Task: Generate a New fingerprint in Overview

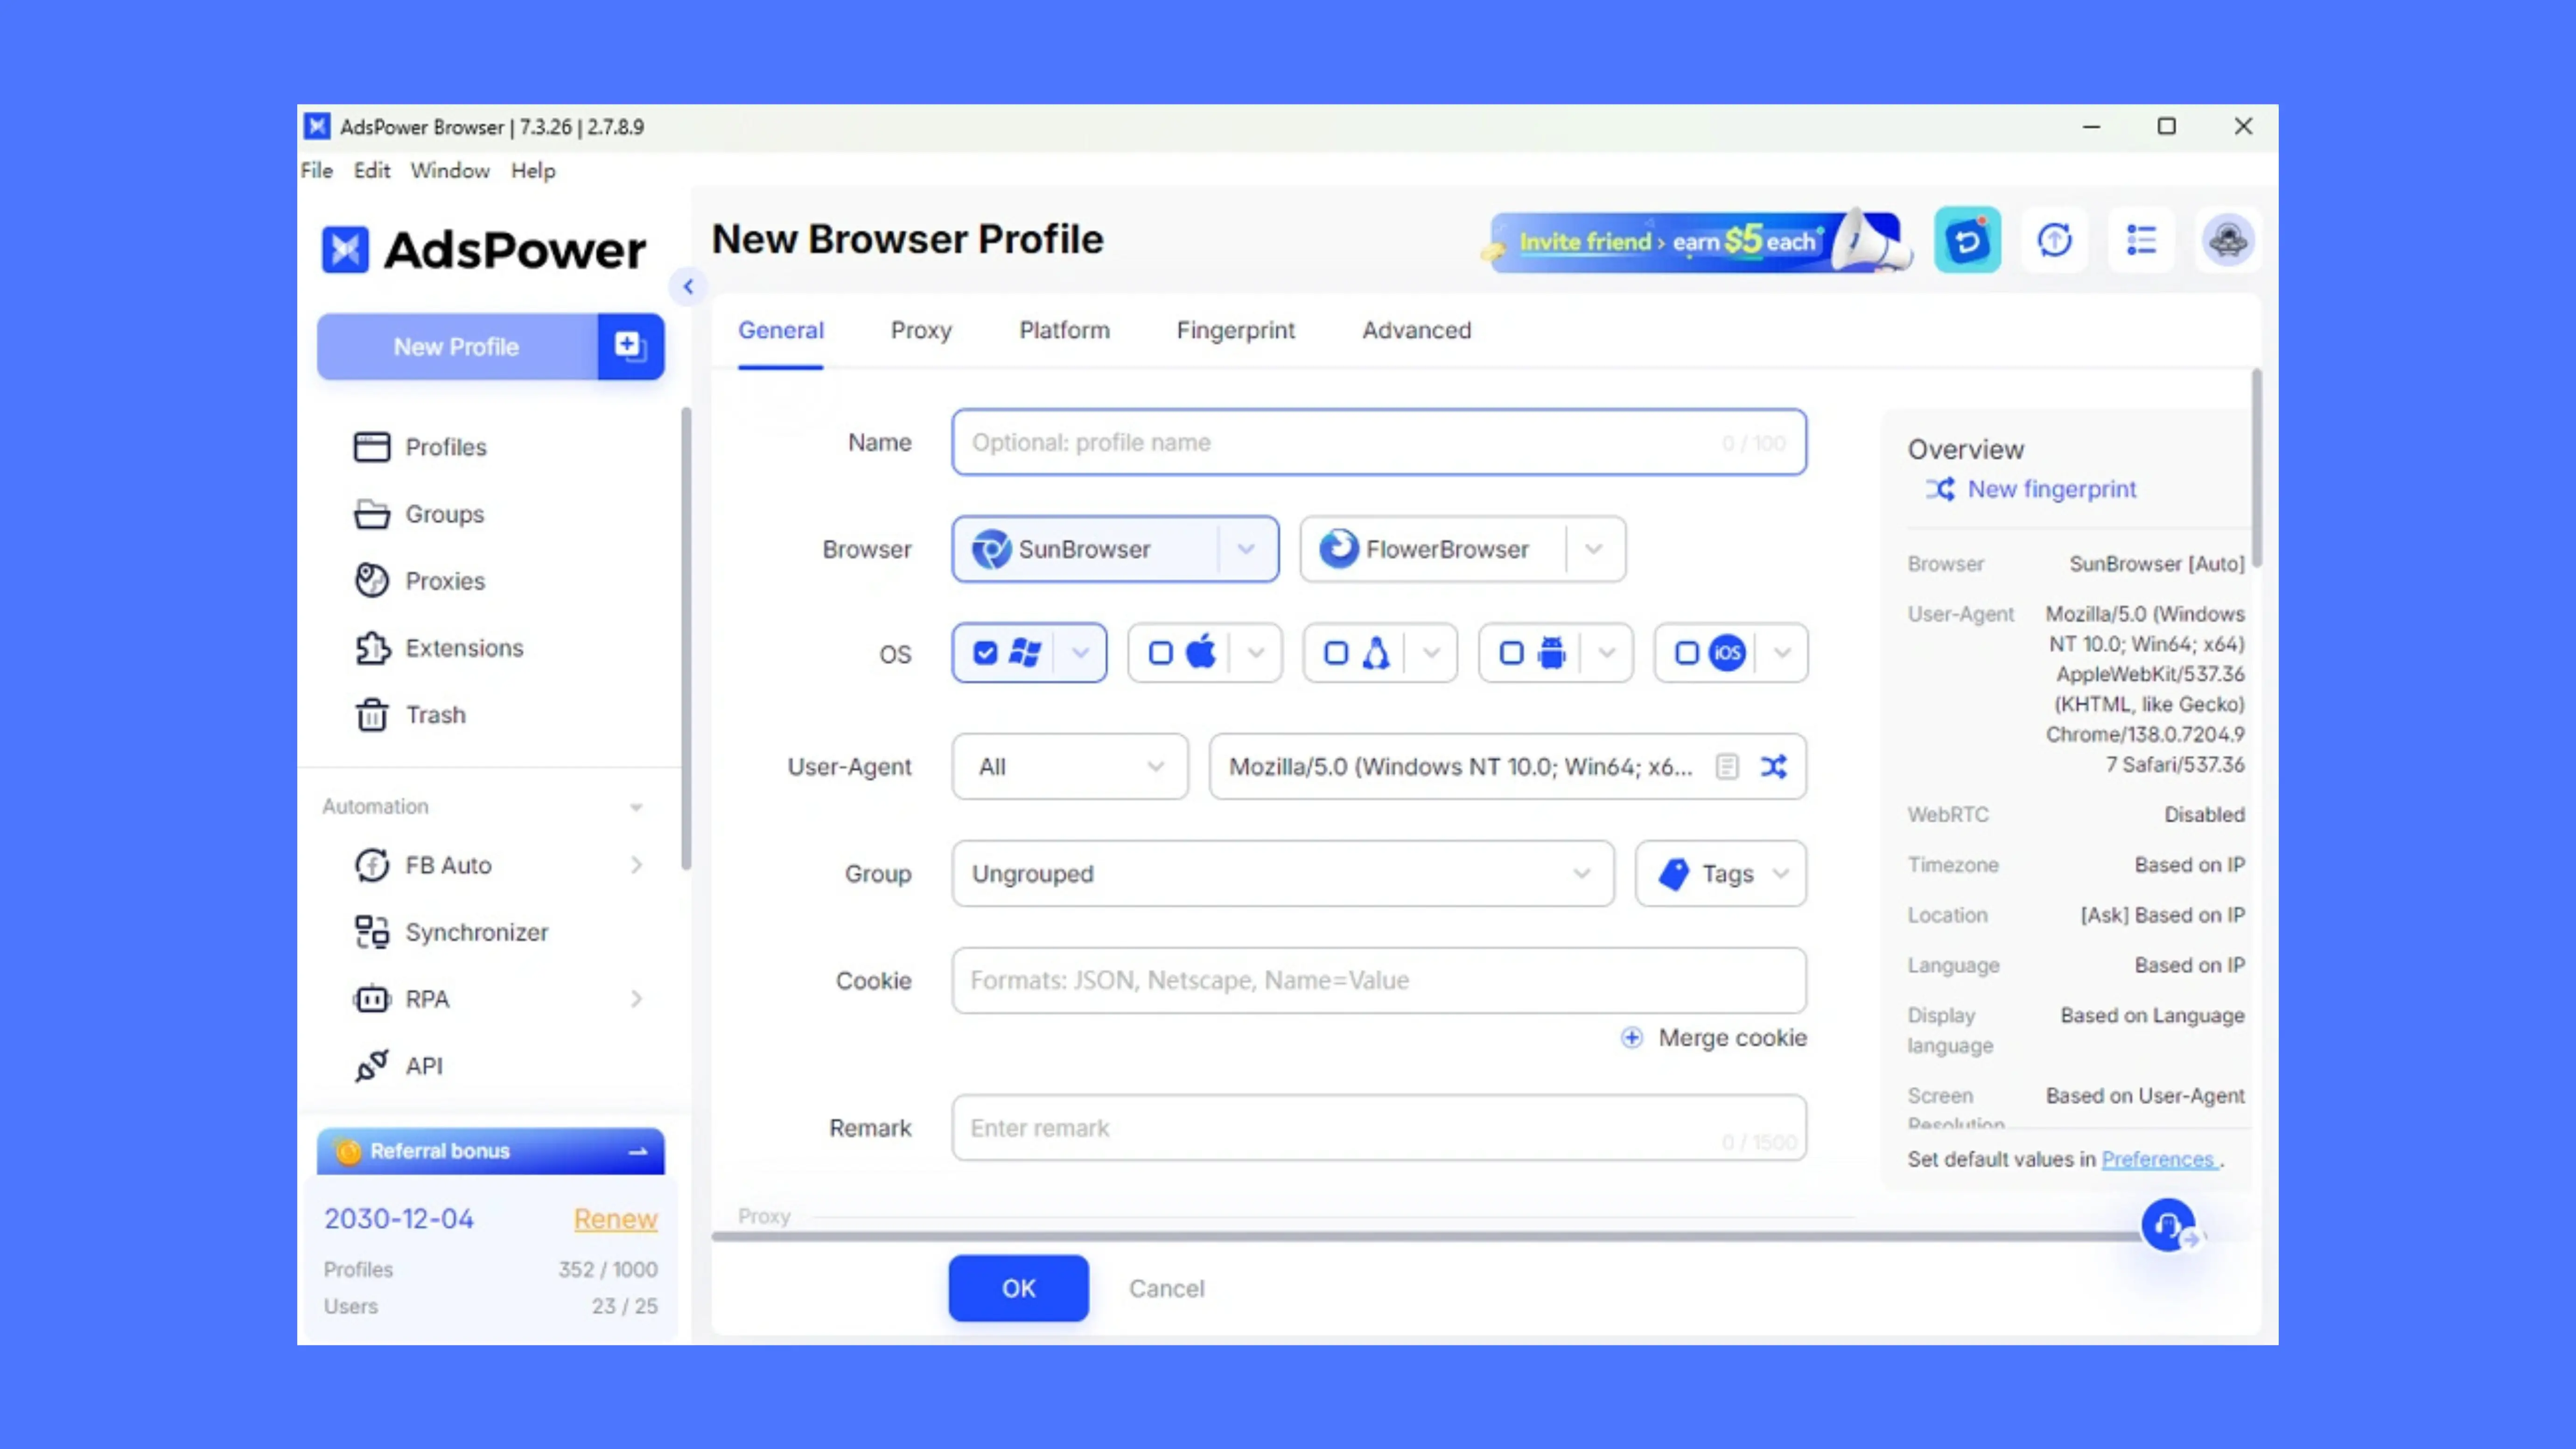Action: [2031, 489]
